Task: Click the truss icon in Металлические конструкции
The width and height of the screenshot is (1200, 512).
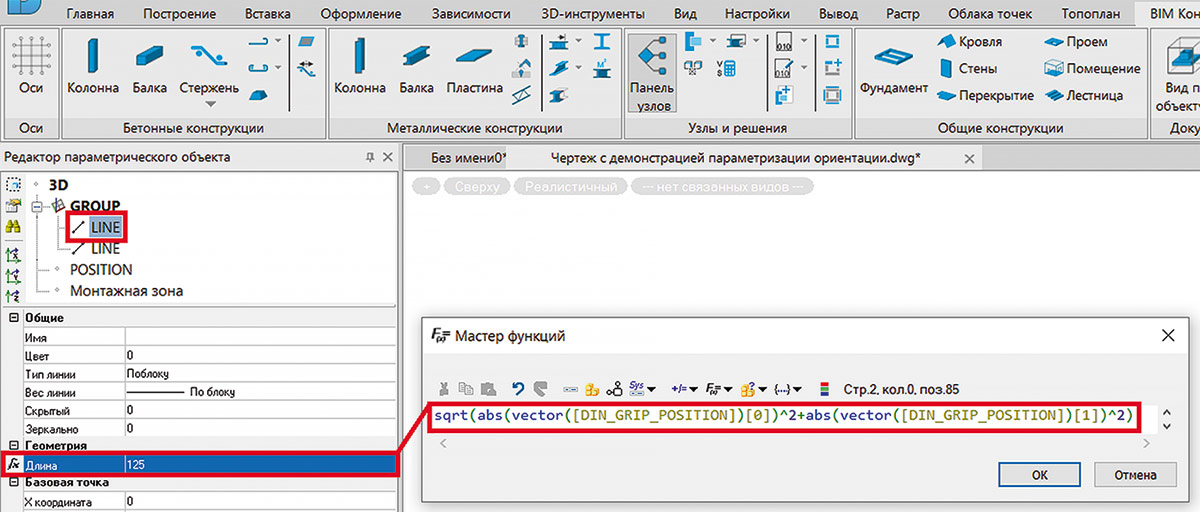Action: (521, 96)
